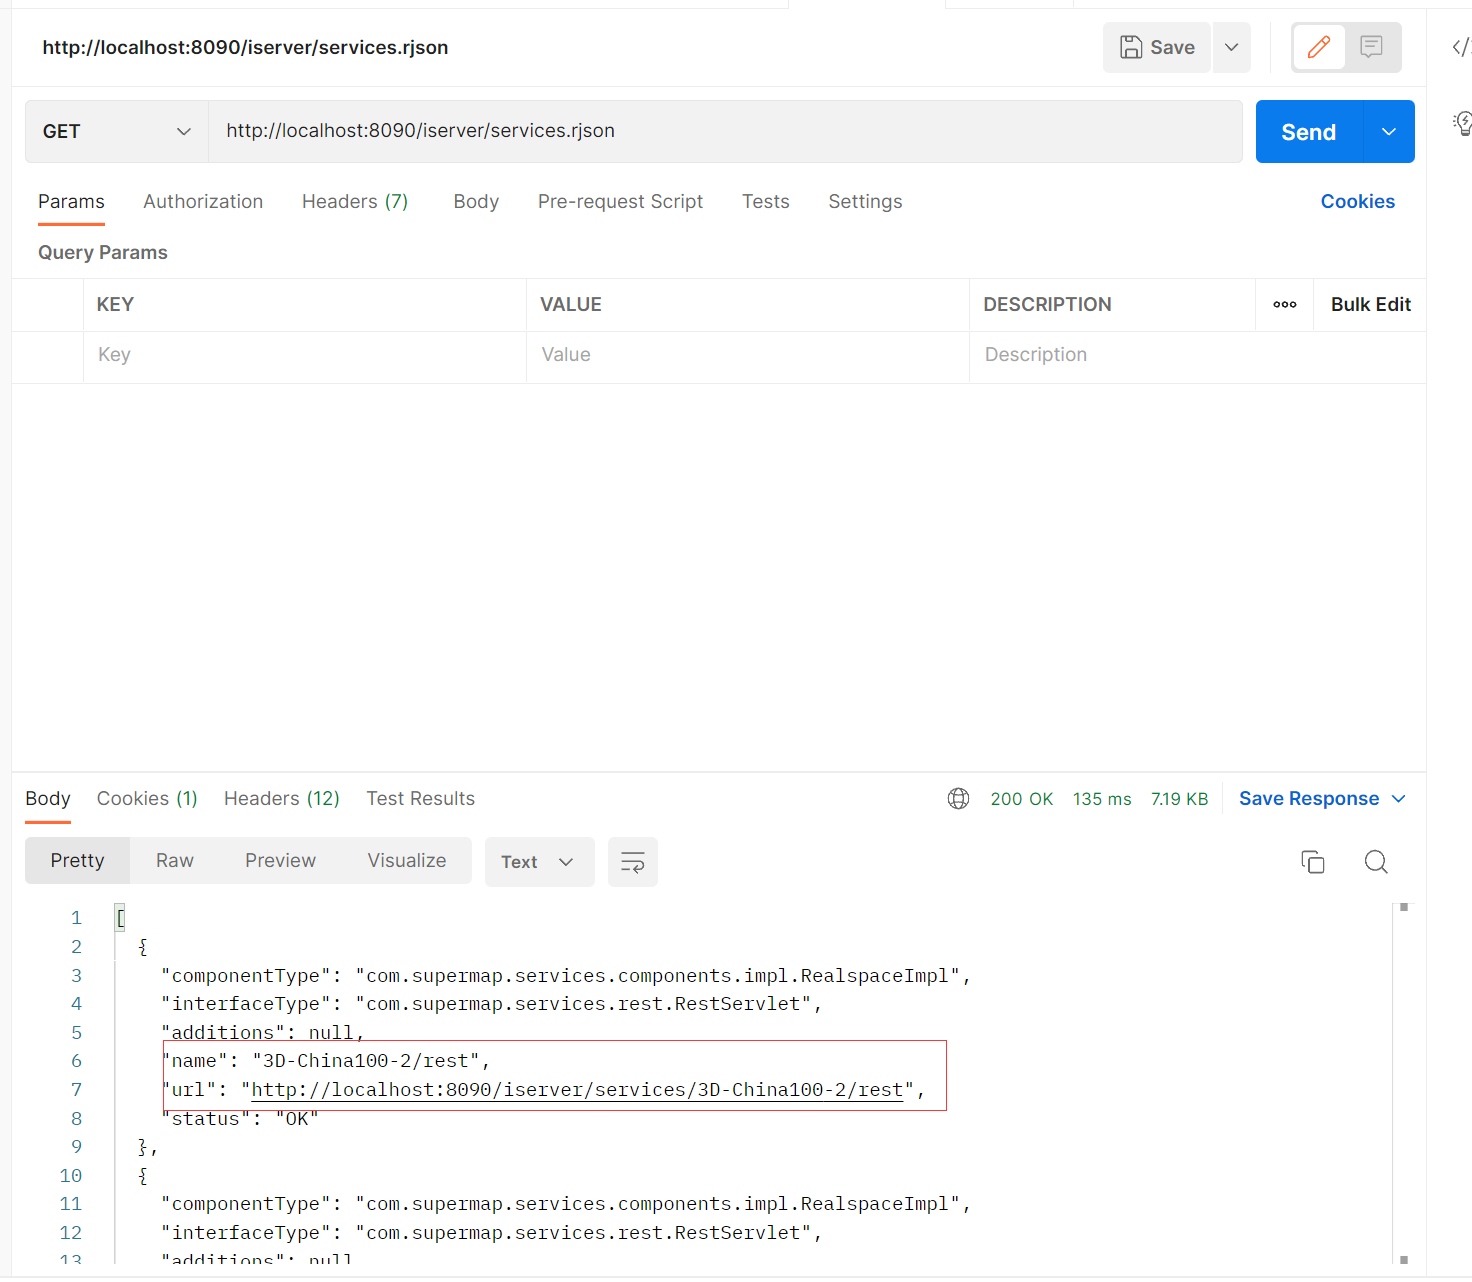Screen dimensions: 1472x1282
Task: Open the Save Response dropdown
Action: pos(1322,799)
